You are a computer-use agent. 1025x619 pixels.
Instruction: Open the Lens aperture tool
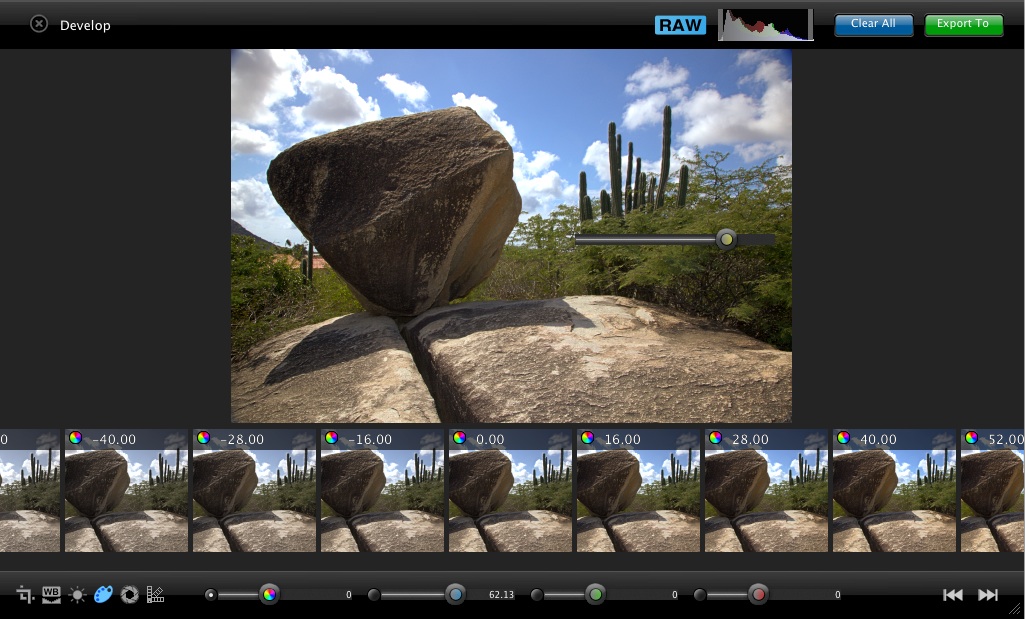[129, 595]
